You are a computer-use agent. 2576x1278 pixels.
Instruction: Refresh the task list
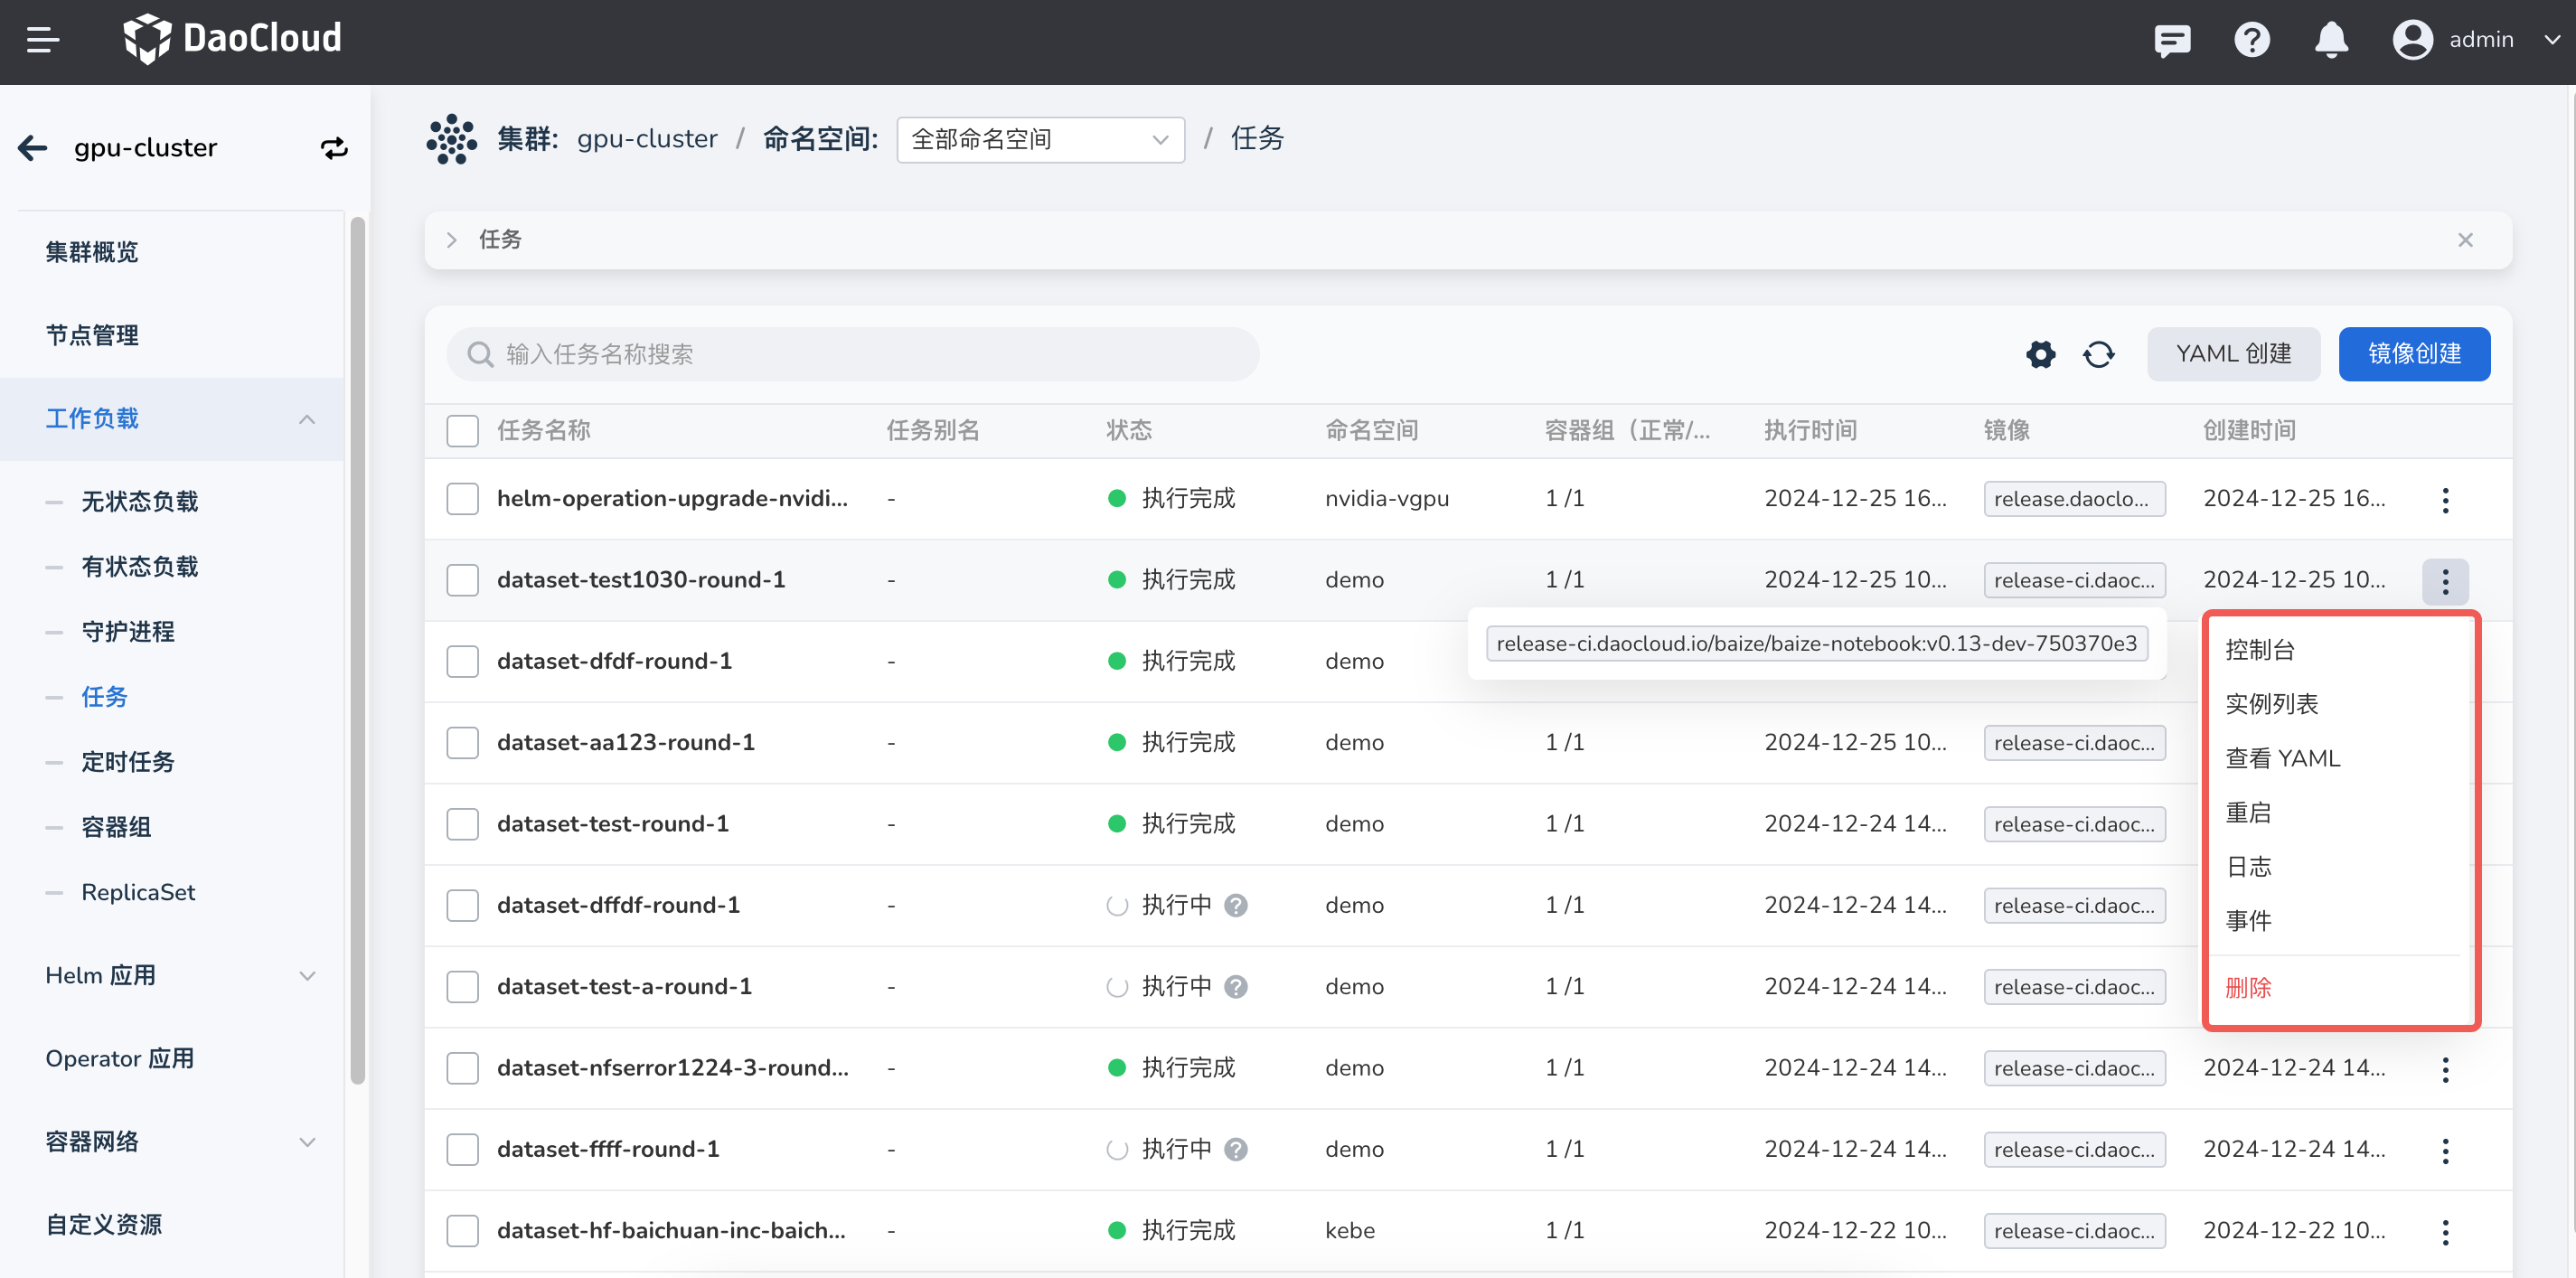[2099, 354]
